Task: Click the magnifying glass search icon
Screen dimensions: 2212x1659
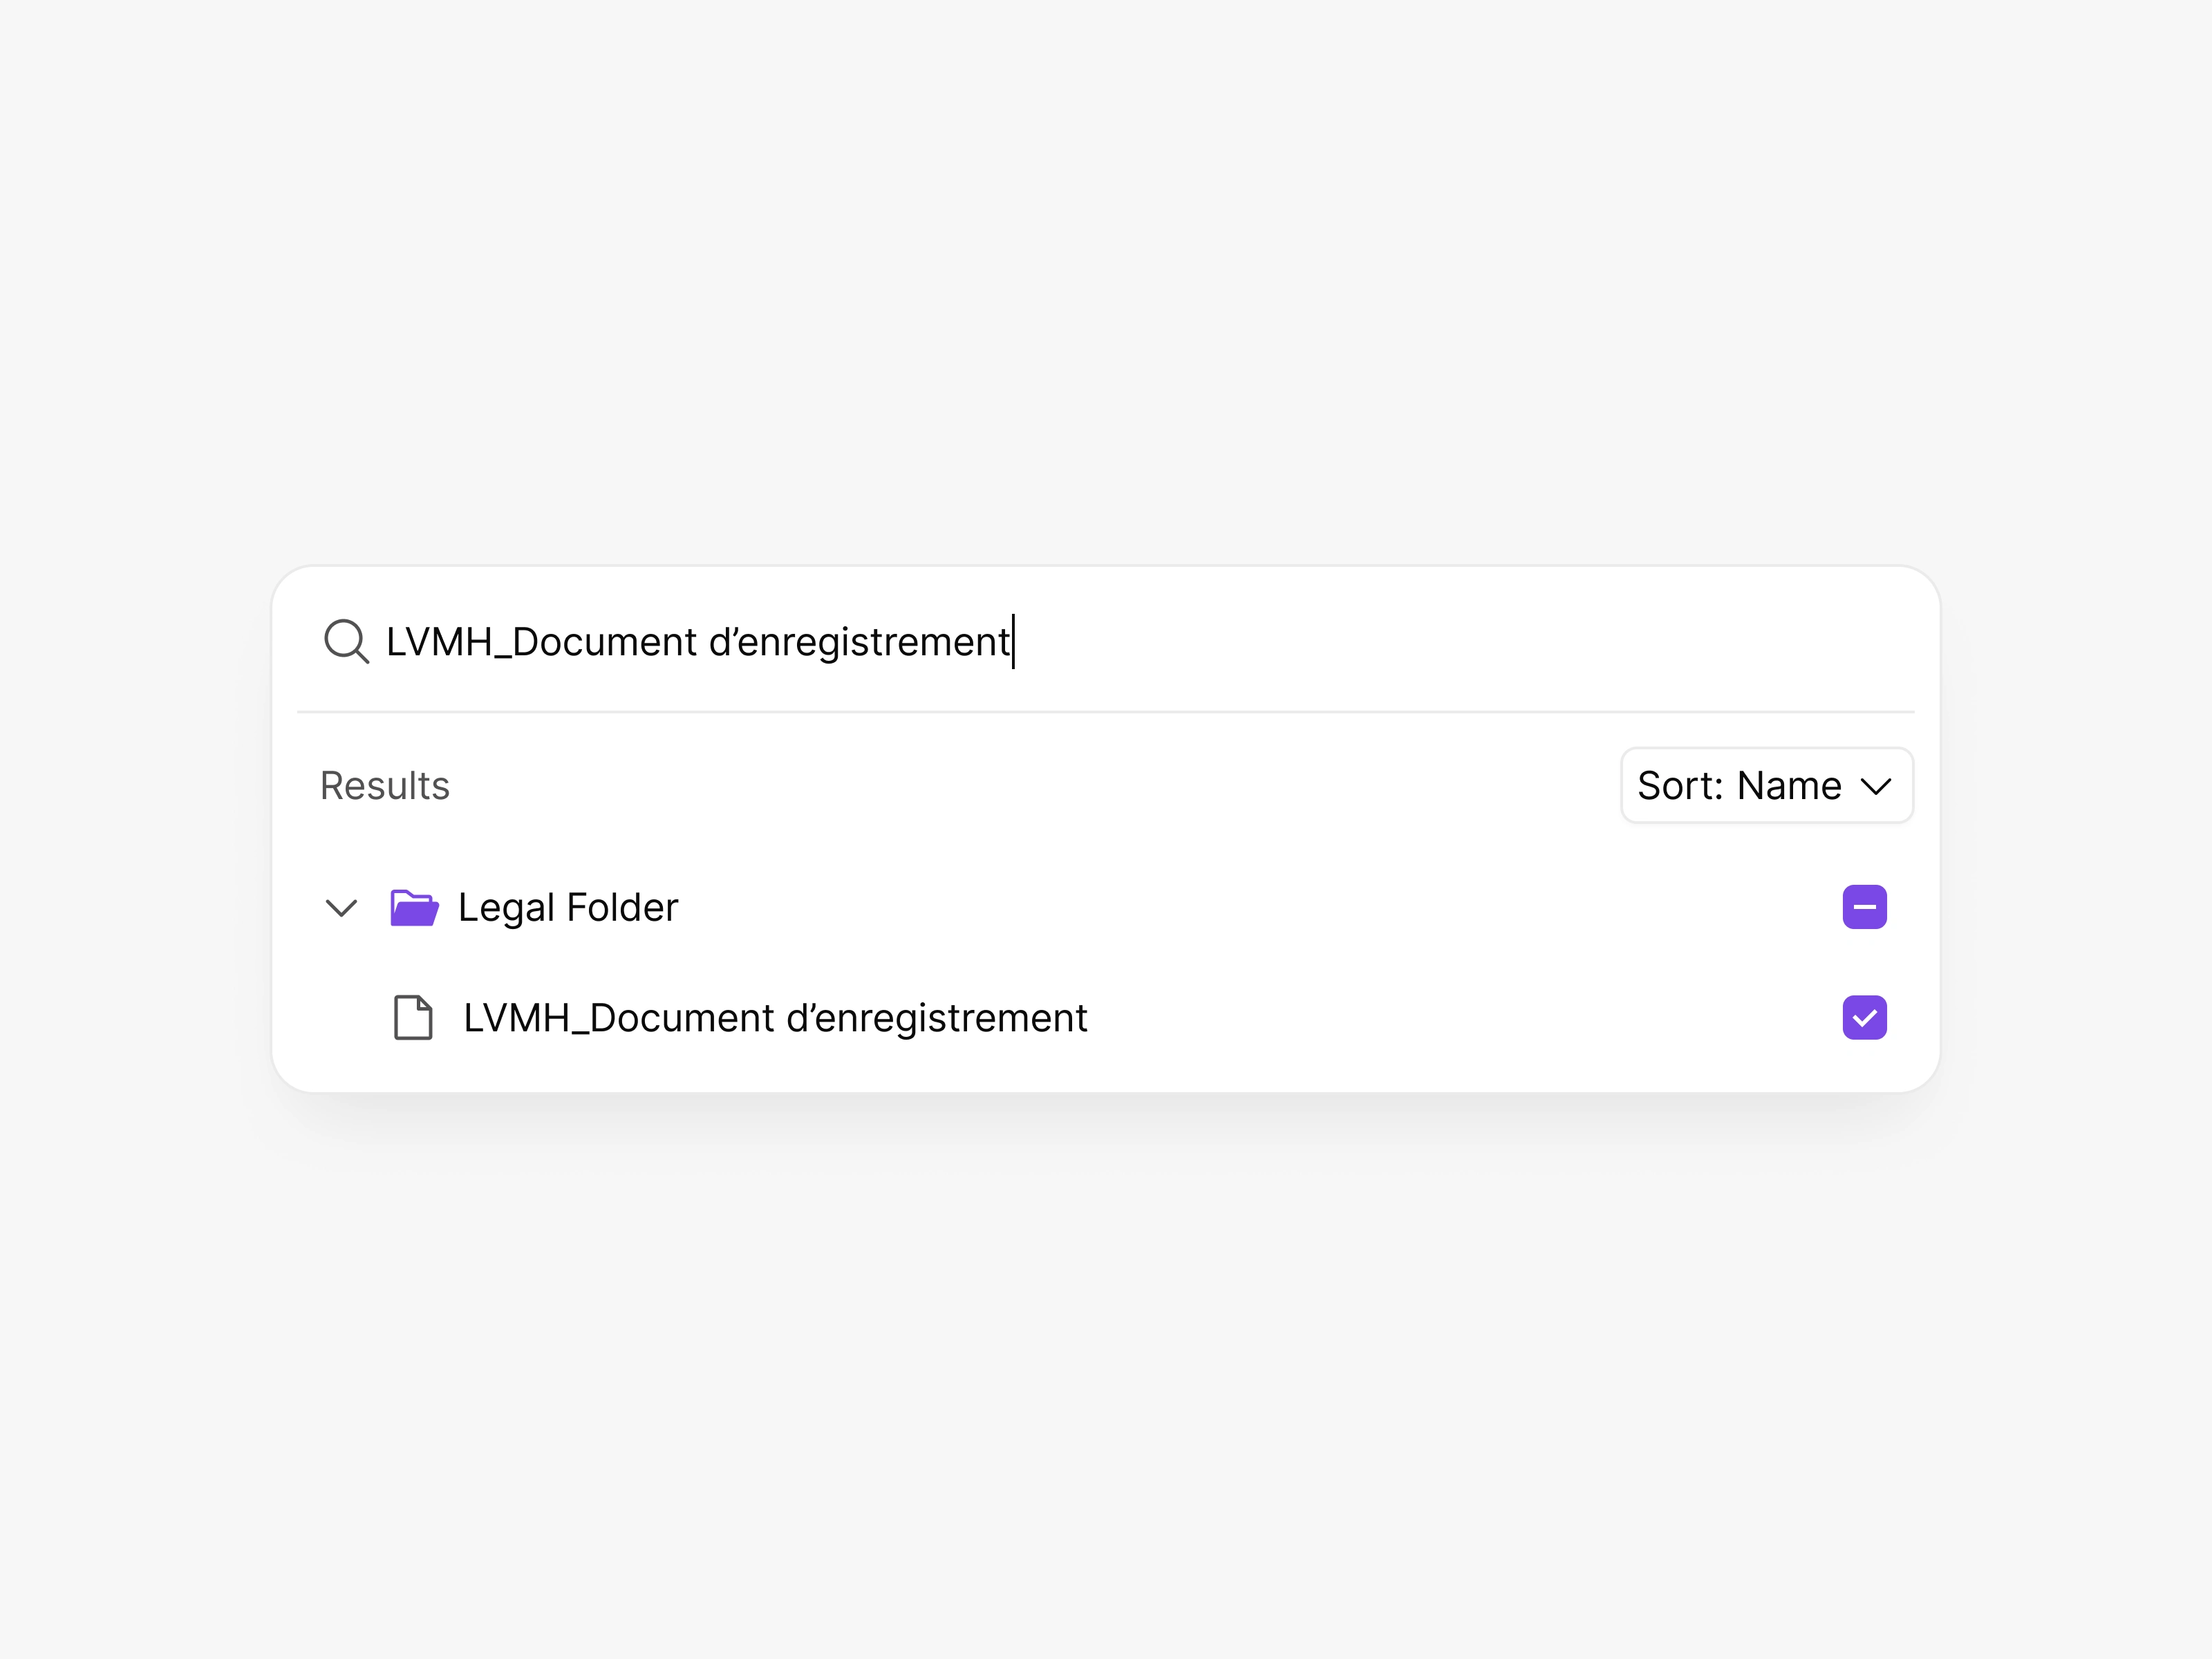Action: click(346, 641)
